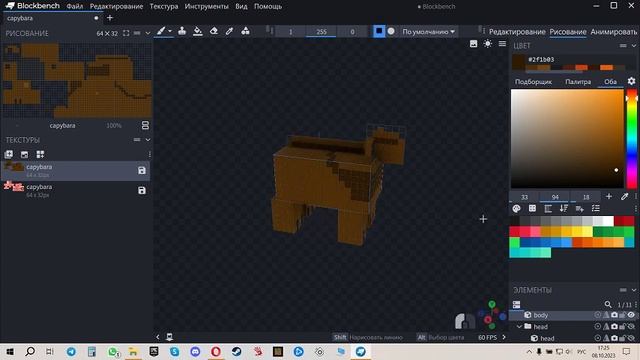
Task: Collapse the Рисование panel chevron
Action: tap(148, 33)
